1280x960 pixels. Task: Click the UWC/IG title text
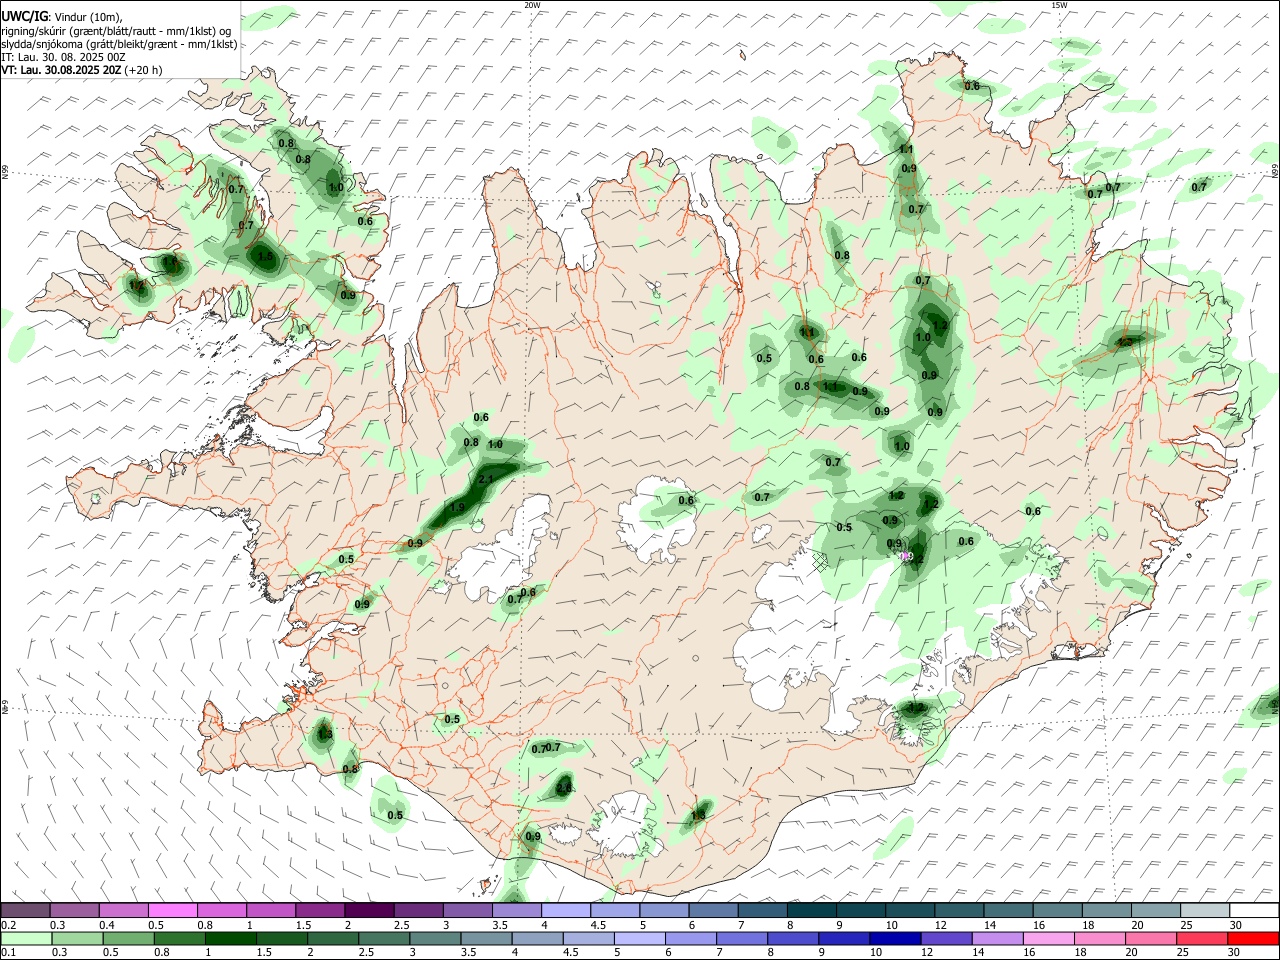[24, 17]
